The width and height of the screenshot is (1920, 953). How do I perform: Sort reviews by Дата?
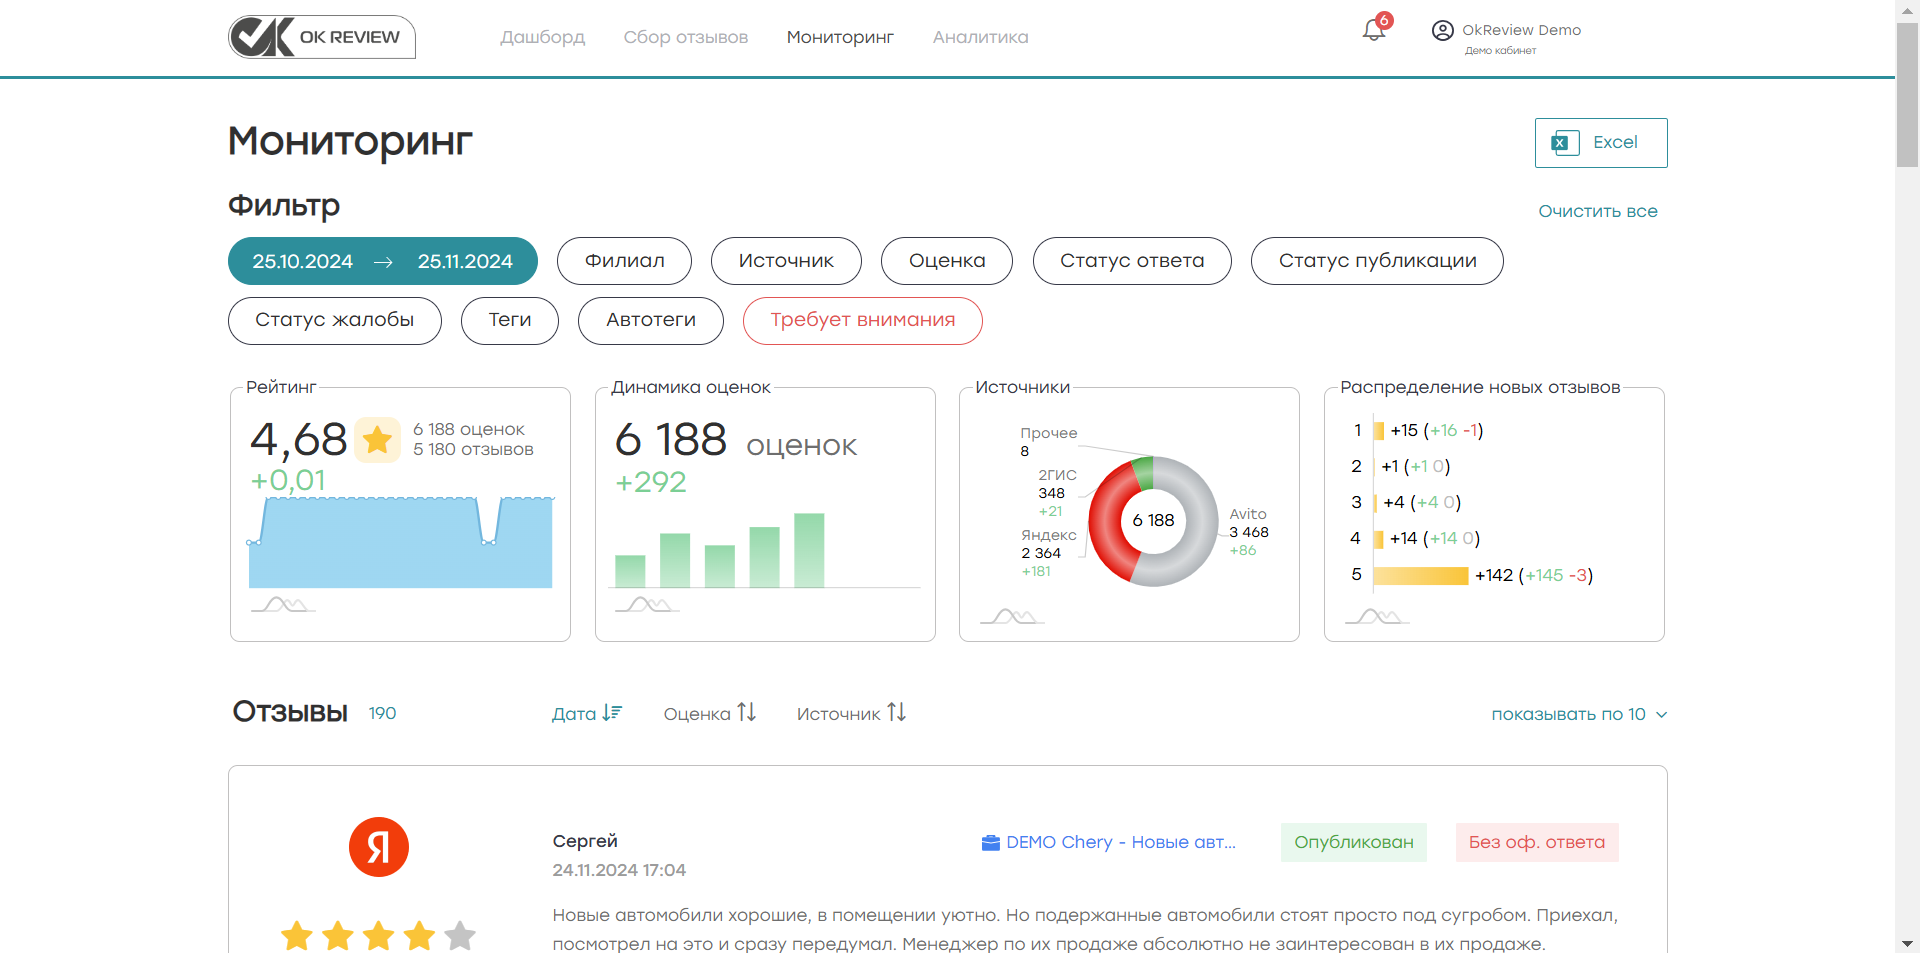click(586, 713)
